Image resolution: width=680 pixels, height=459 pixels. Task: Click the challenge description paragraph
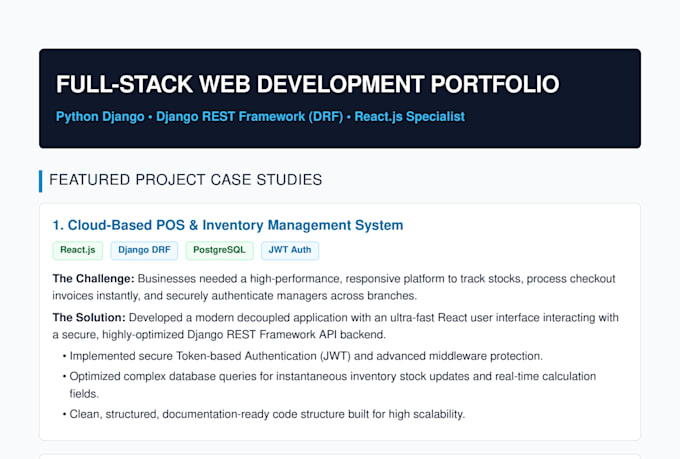[x=336, y=287]
